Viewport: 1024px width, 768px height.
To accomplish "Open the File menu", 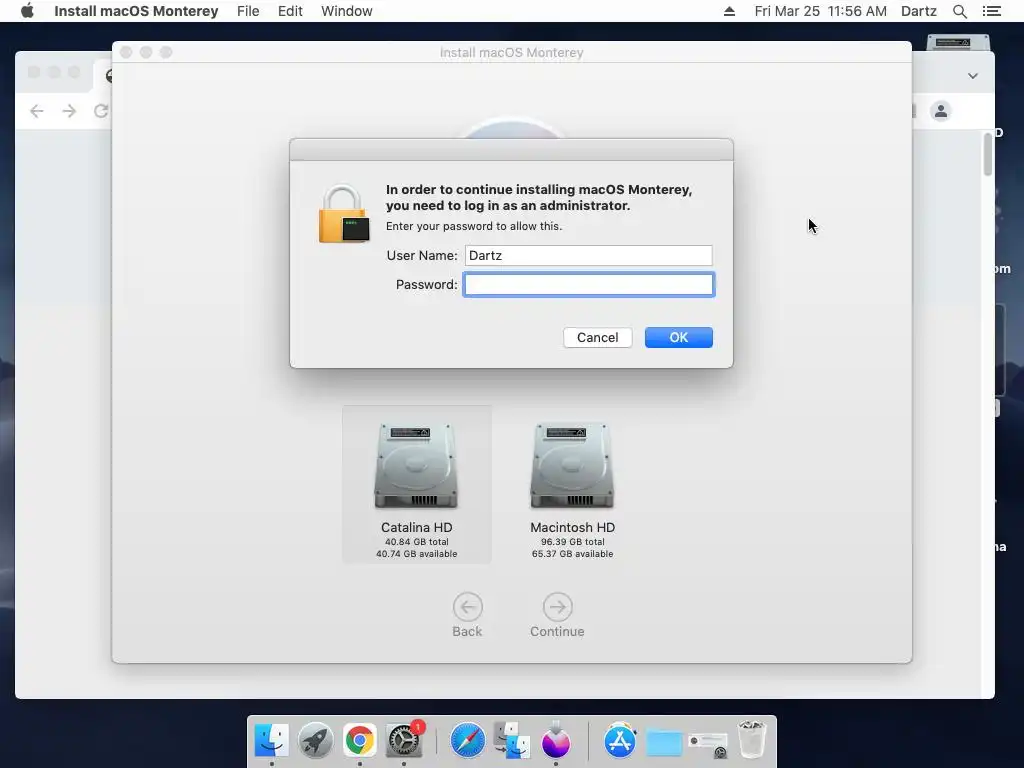I will click(248, 11).
